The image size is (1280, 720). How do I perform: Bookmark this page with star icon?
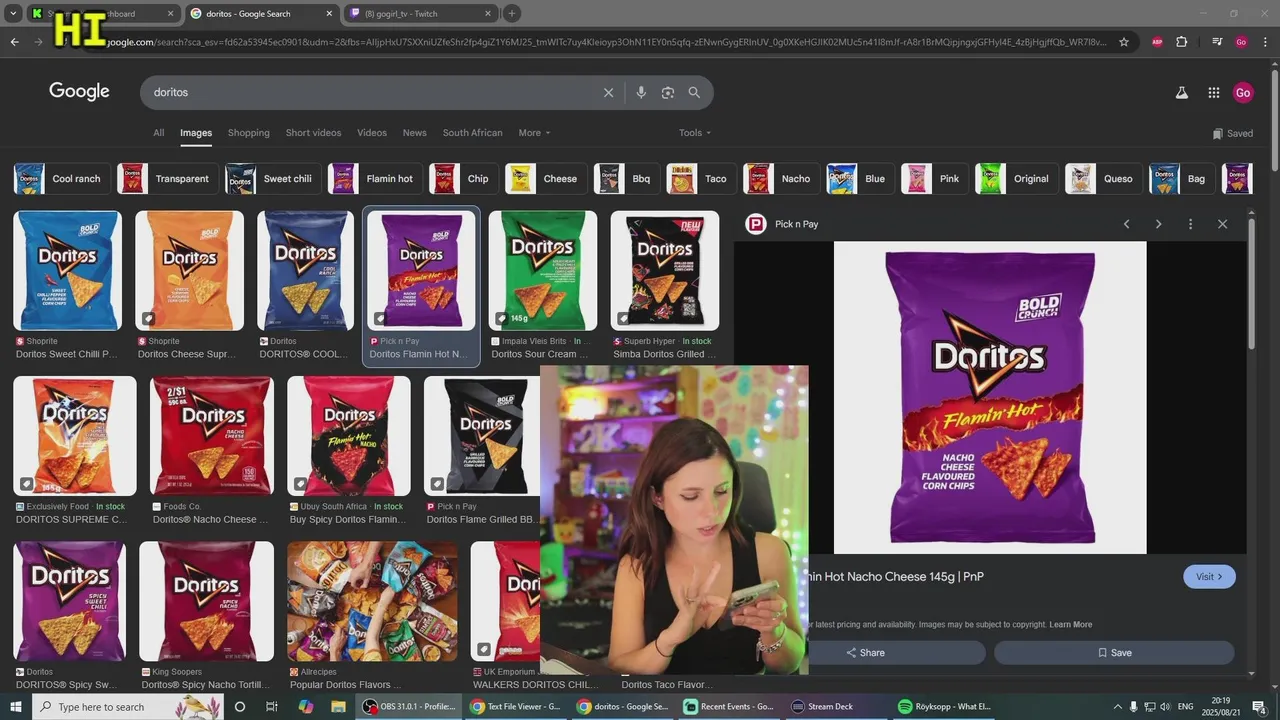1124,42
